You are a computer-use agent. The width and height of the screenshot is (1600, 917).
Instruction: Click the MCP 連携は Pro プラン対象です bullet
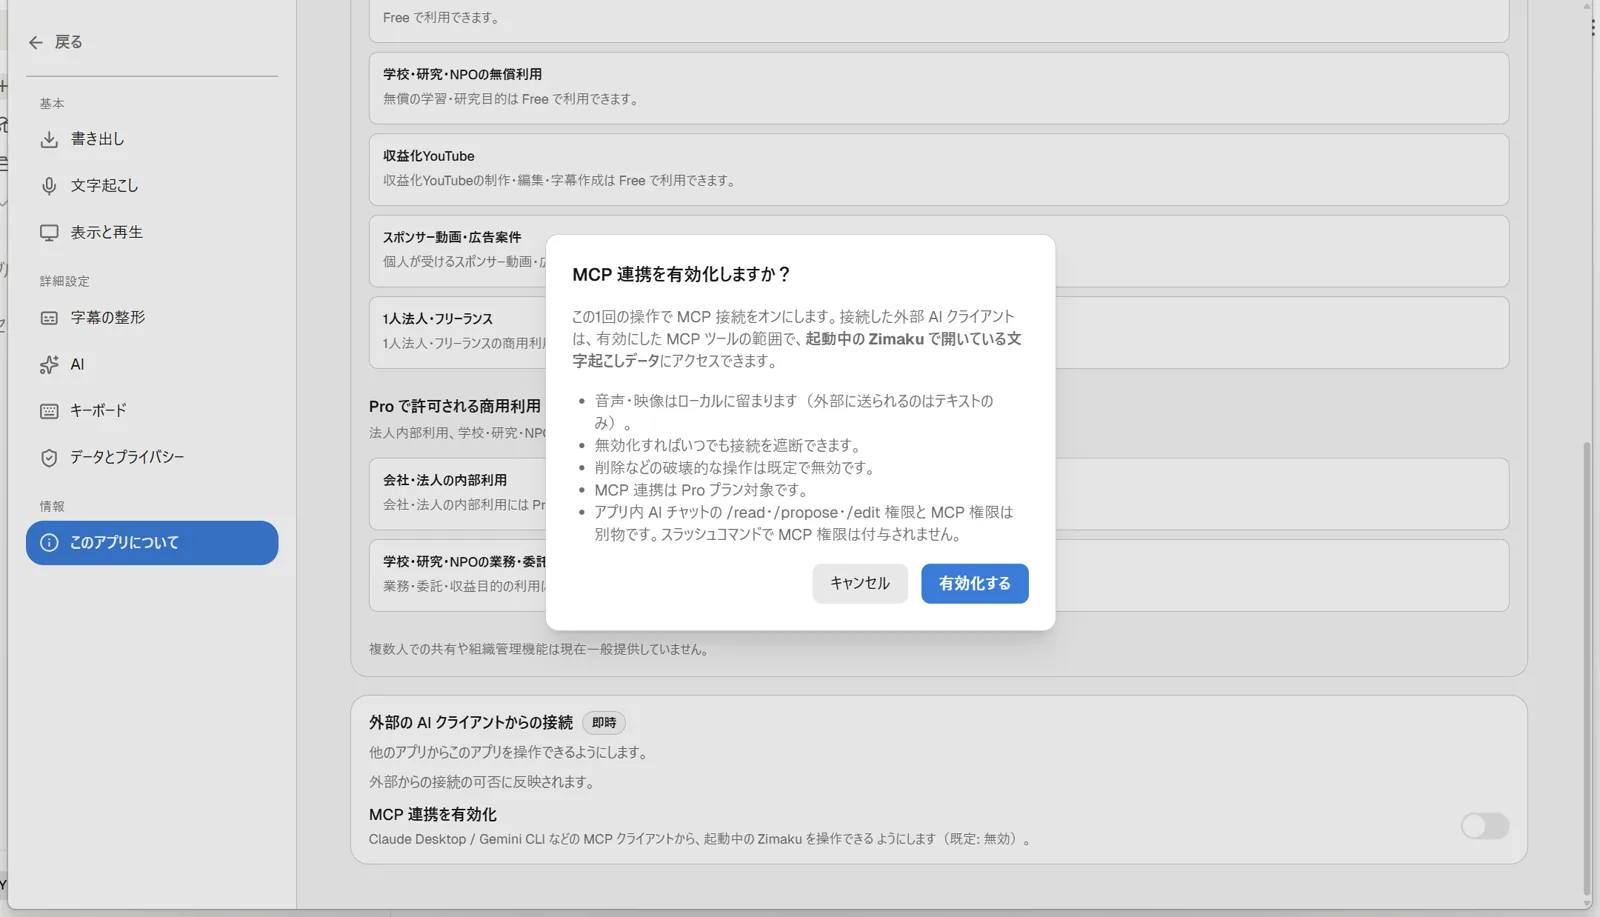(x=702, y=490)
